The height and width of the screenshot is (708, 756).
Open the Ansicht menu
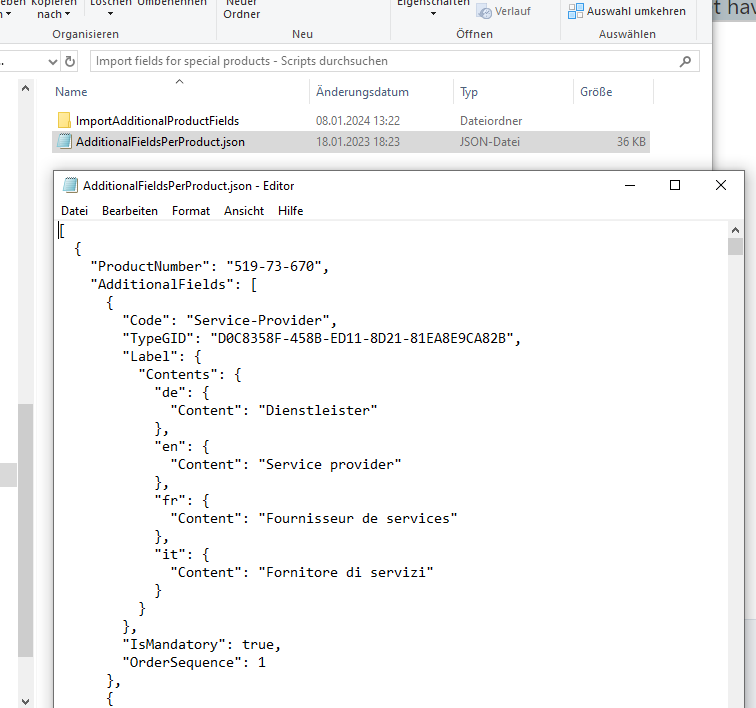[244, 211]
